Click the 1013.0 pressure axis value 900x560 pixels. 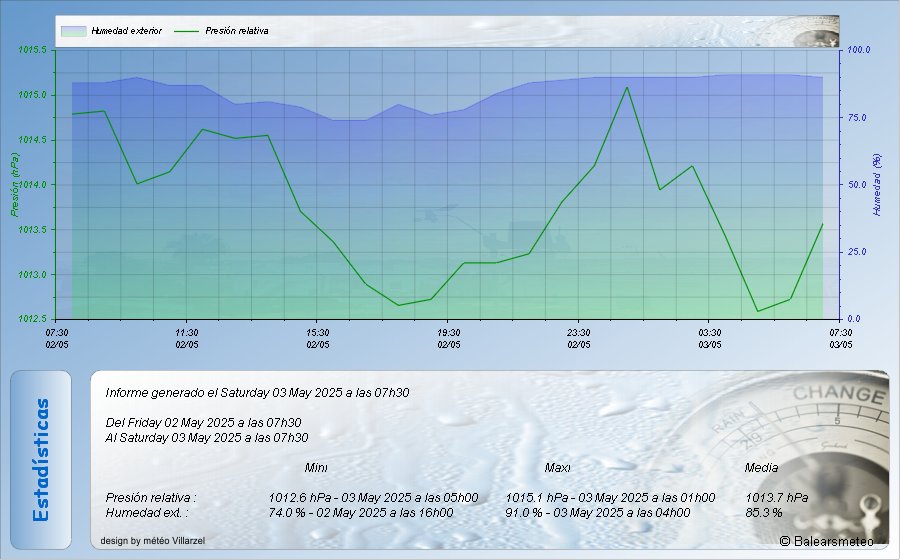(x=32, y=274)
